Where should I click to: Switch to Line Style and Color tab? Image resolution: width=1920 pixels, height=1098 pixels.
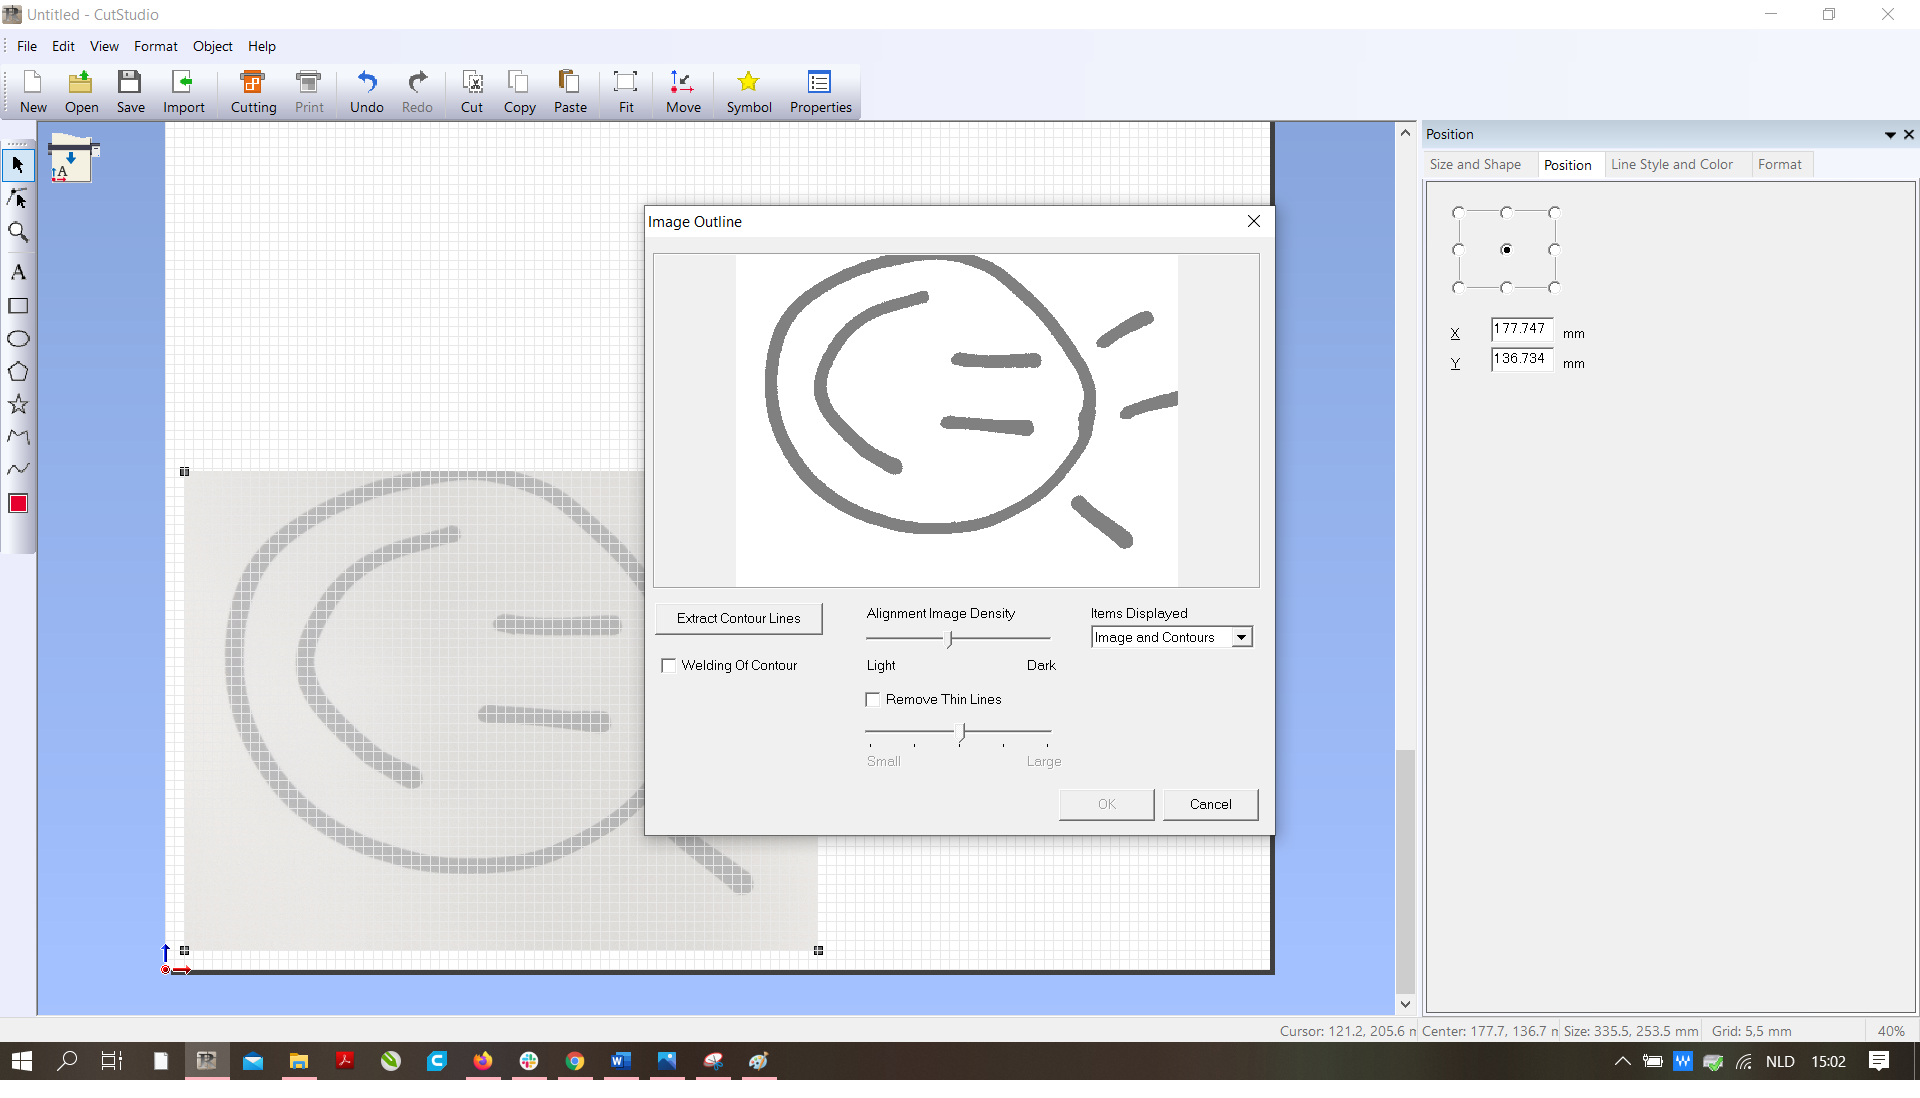1671,165
